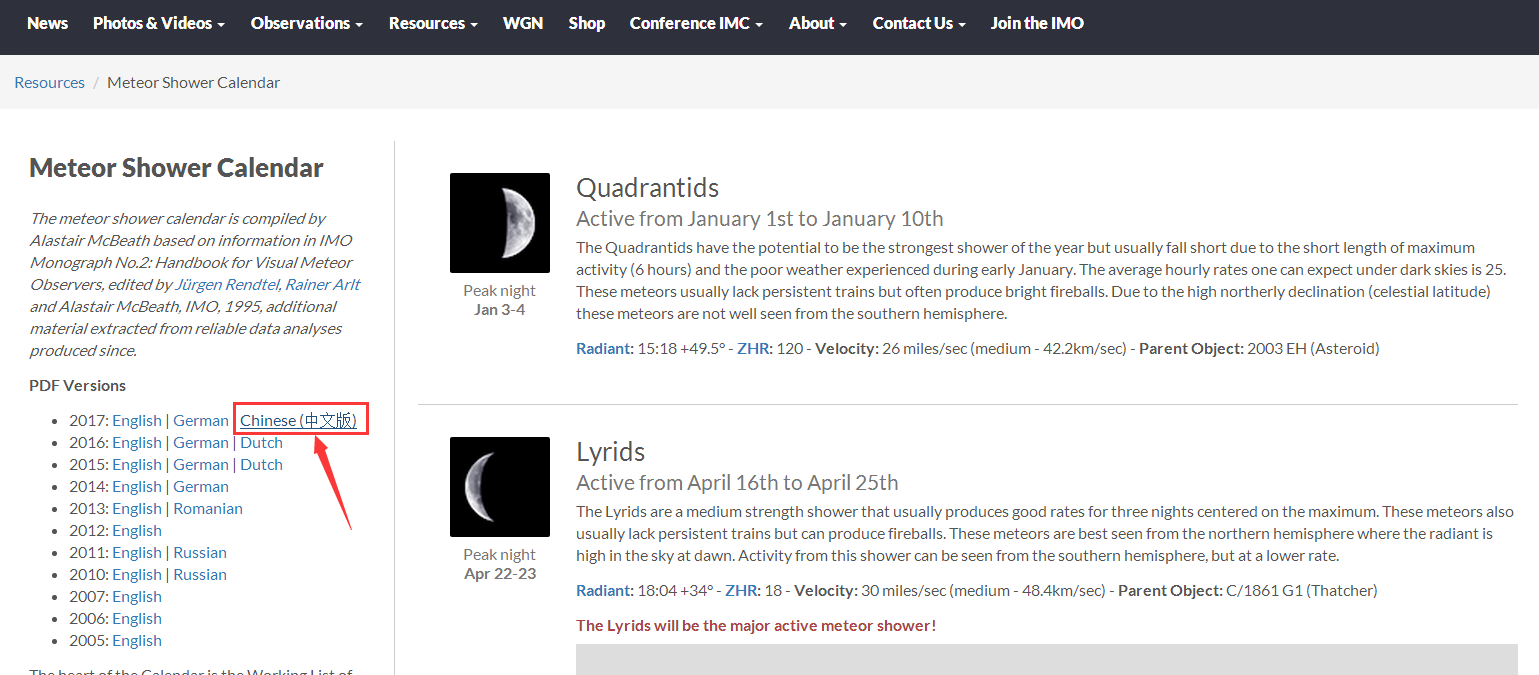Open the 2015 German PDF

tap(201, 464)
